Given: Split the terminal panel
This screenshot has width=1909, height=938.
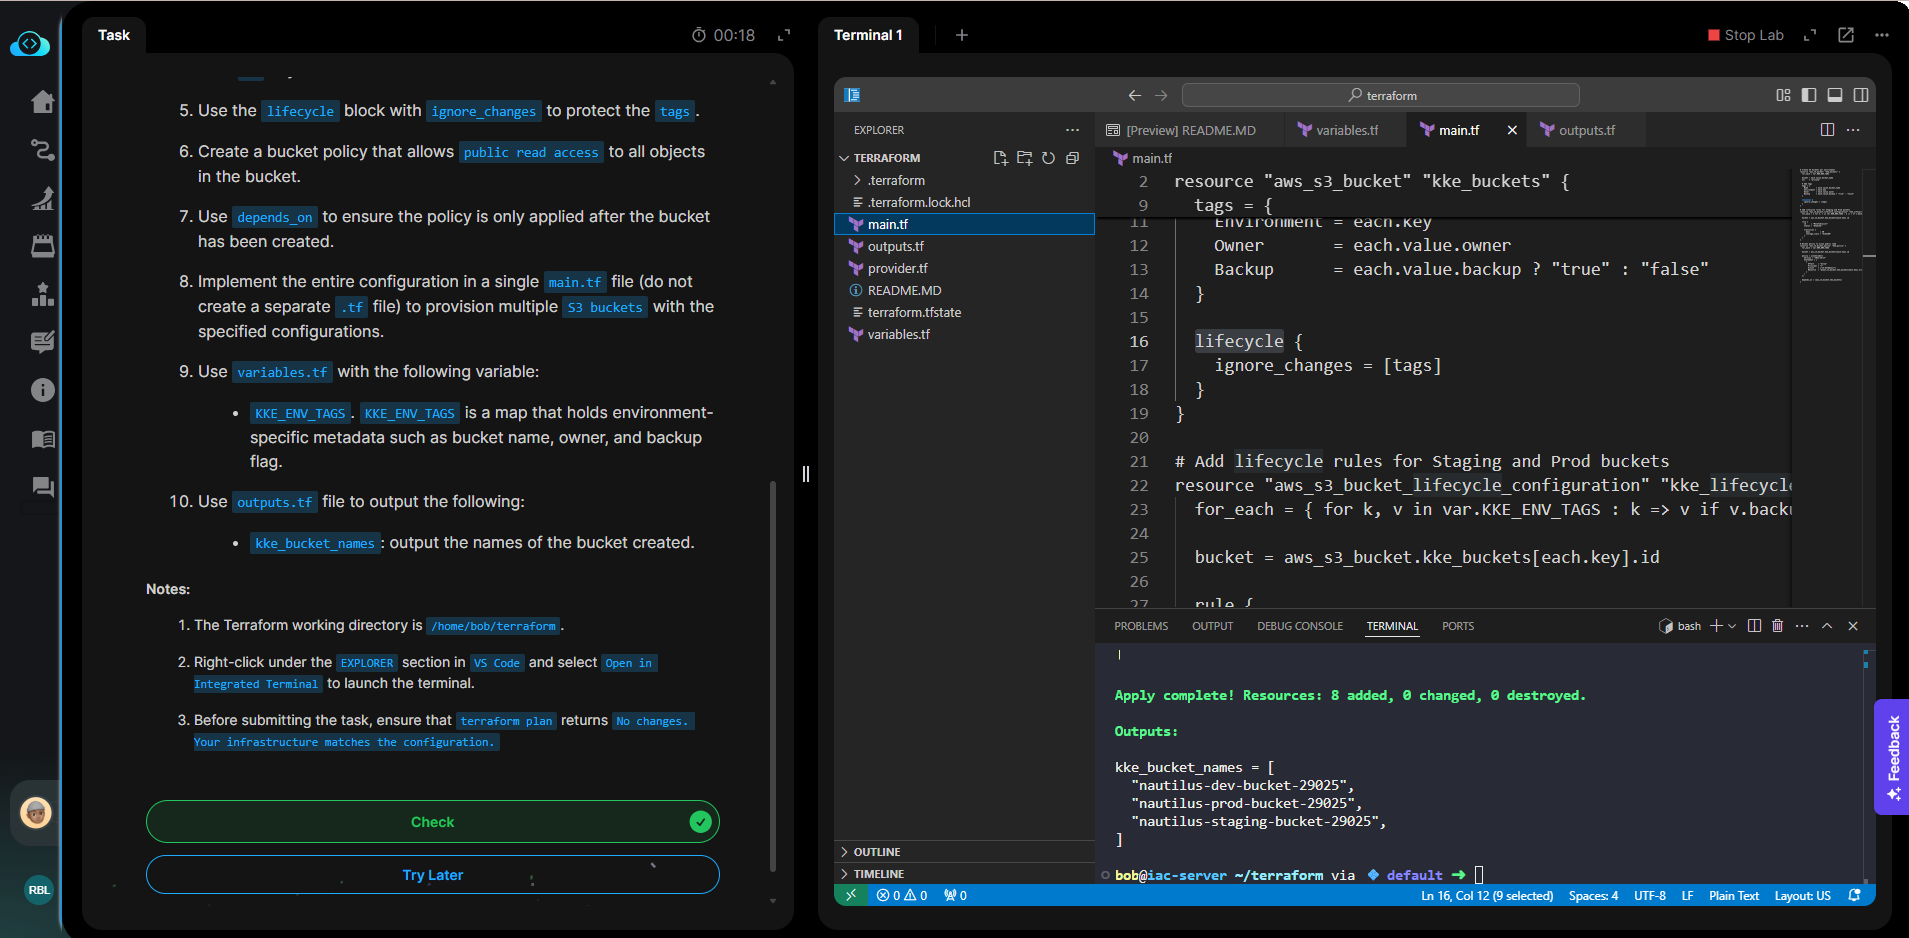Looking at the screenshot, I should (x=1754, y=626).
